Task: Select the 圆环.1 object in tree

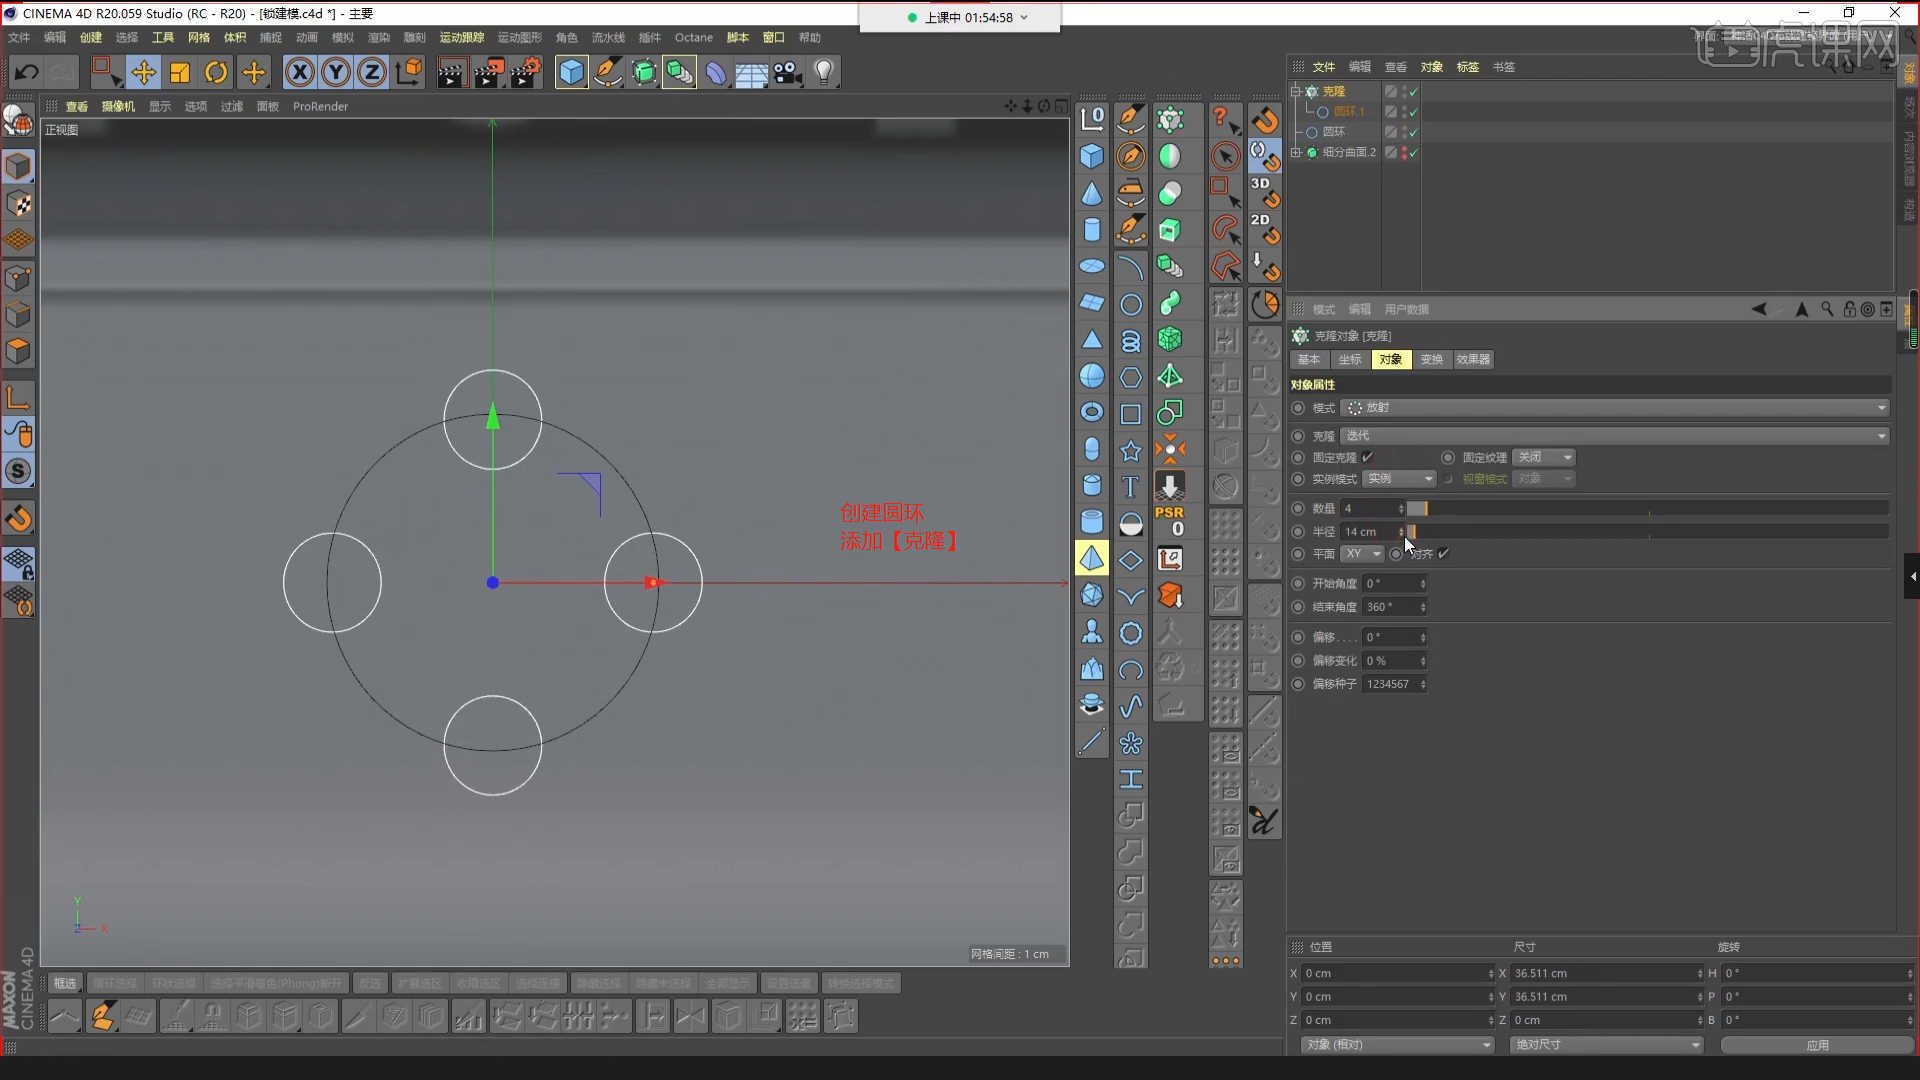Action: point(1348,111)
